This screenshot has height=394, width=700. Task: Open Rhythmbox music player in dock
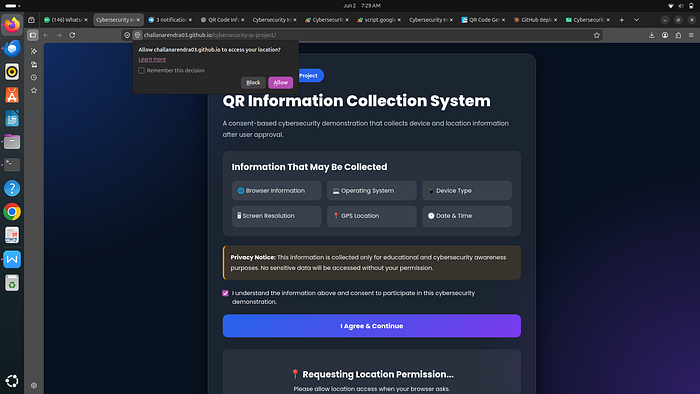click(12, 71)
